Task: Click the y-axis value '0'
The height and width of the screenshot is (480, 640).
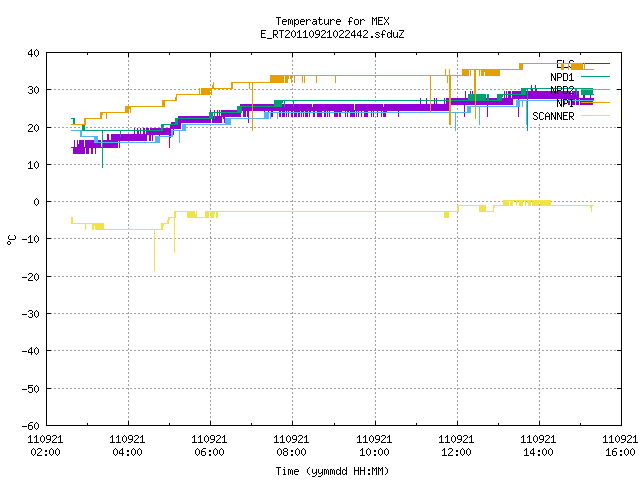Action: pos(37,202)
